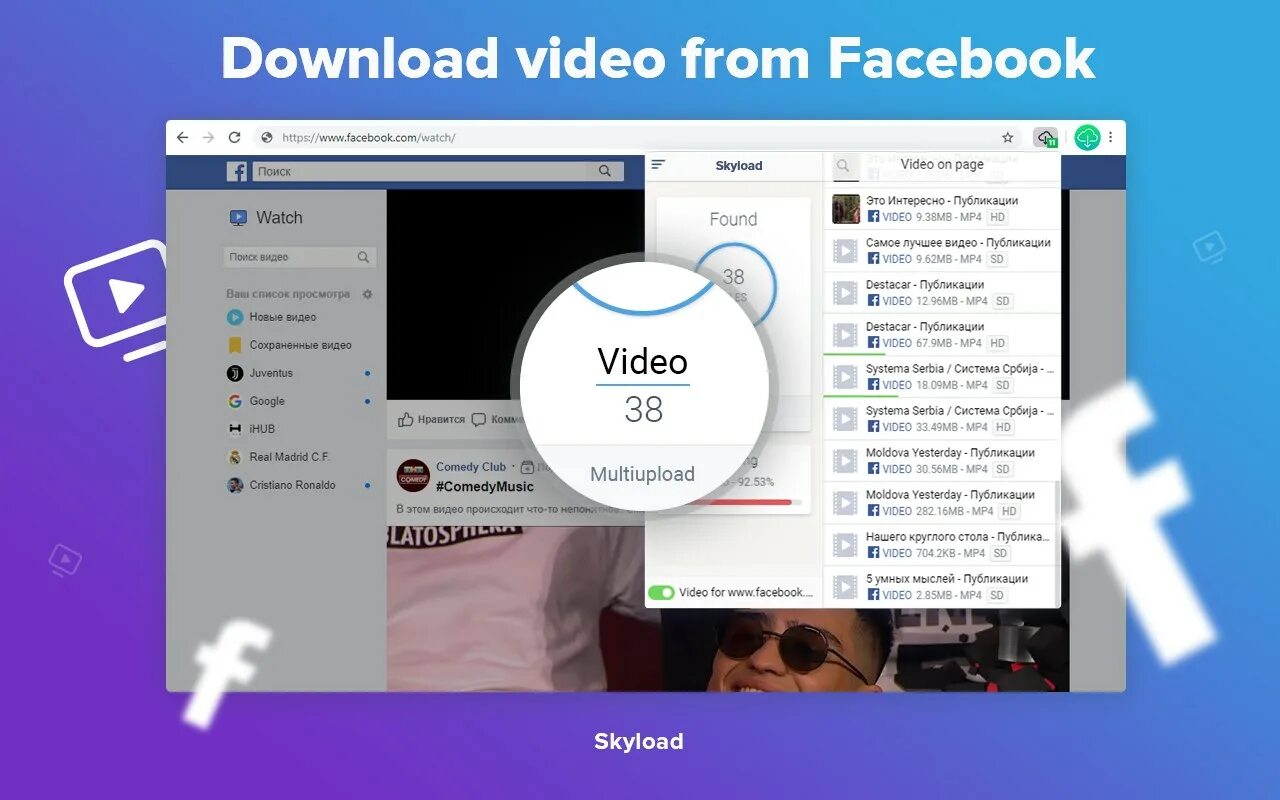Click the Watch TV icon
1280x800 pixels.
tap(238, 217)
